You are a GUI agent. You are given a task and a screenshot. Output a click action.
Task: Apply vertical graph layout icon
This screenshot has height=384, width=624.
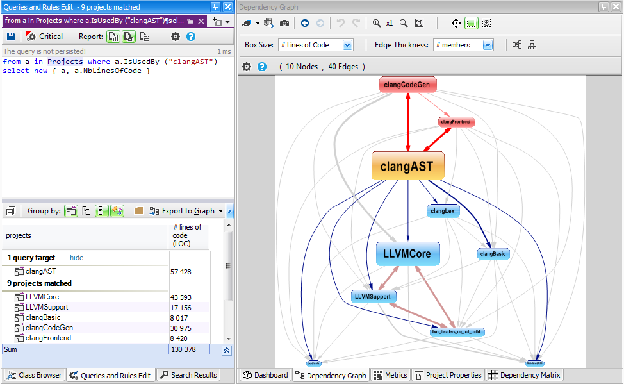pos(532,45)
